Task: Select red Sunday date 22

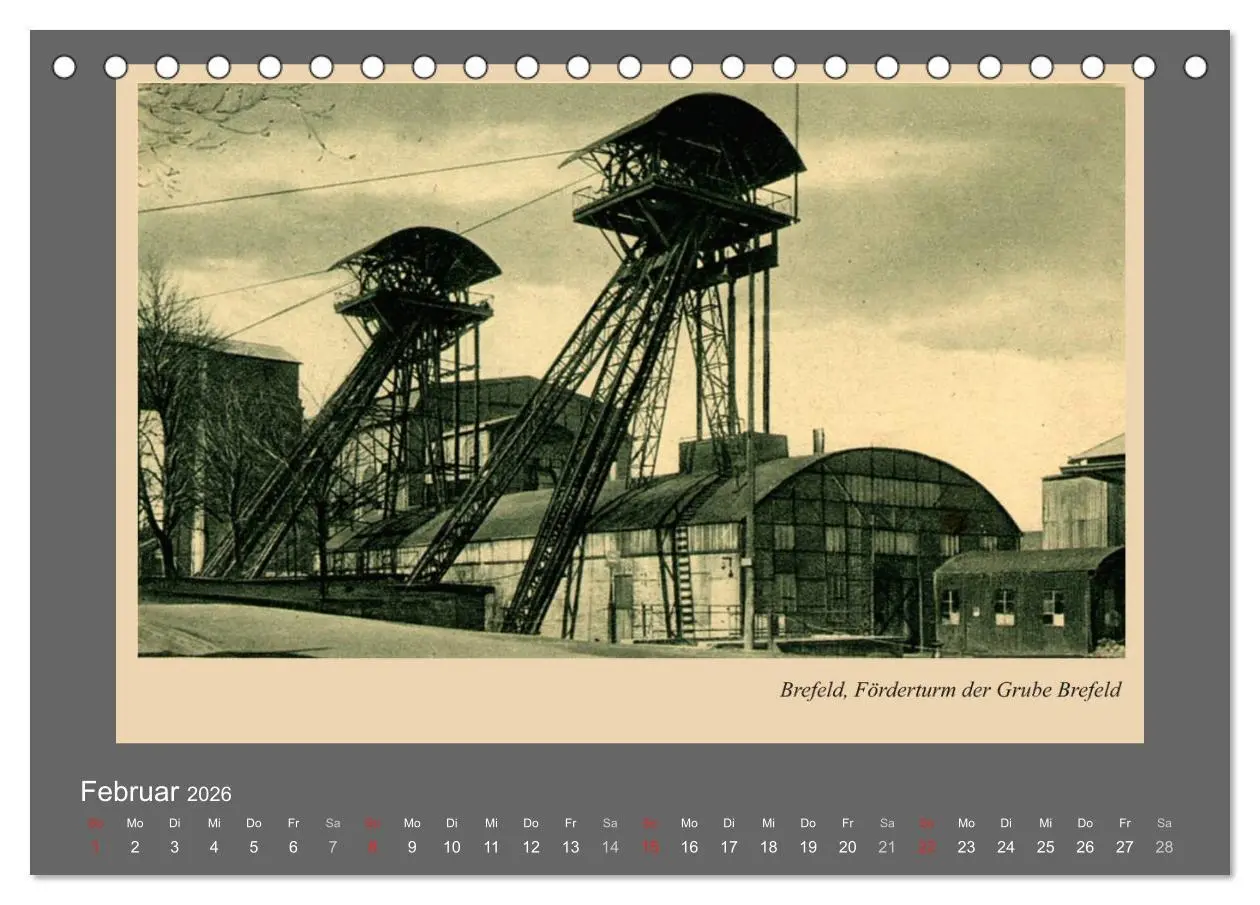Action: point(927,847)
